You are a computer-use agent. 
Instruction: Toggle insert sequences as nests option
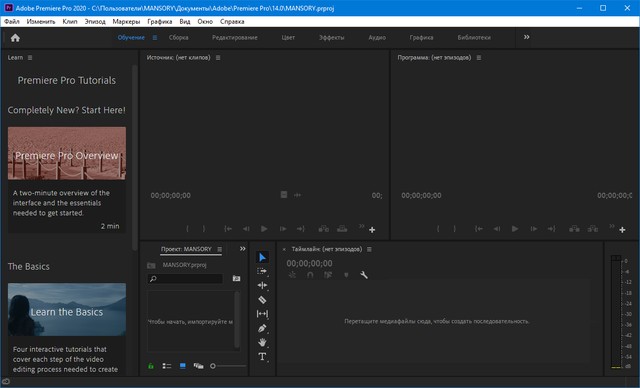pos(292,275)
